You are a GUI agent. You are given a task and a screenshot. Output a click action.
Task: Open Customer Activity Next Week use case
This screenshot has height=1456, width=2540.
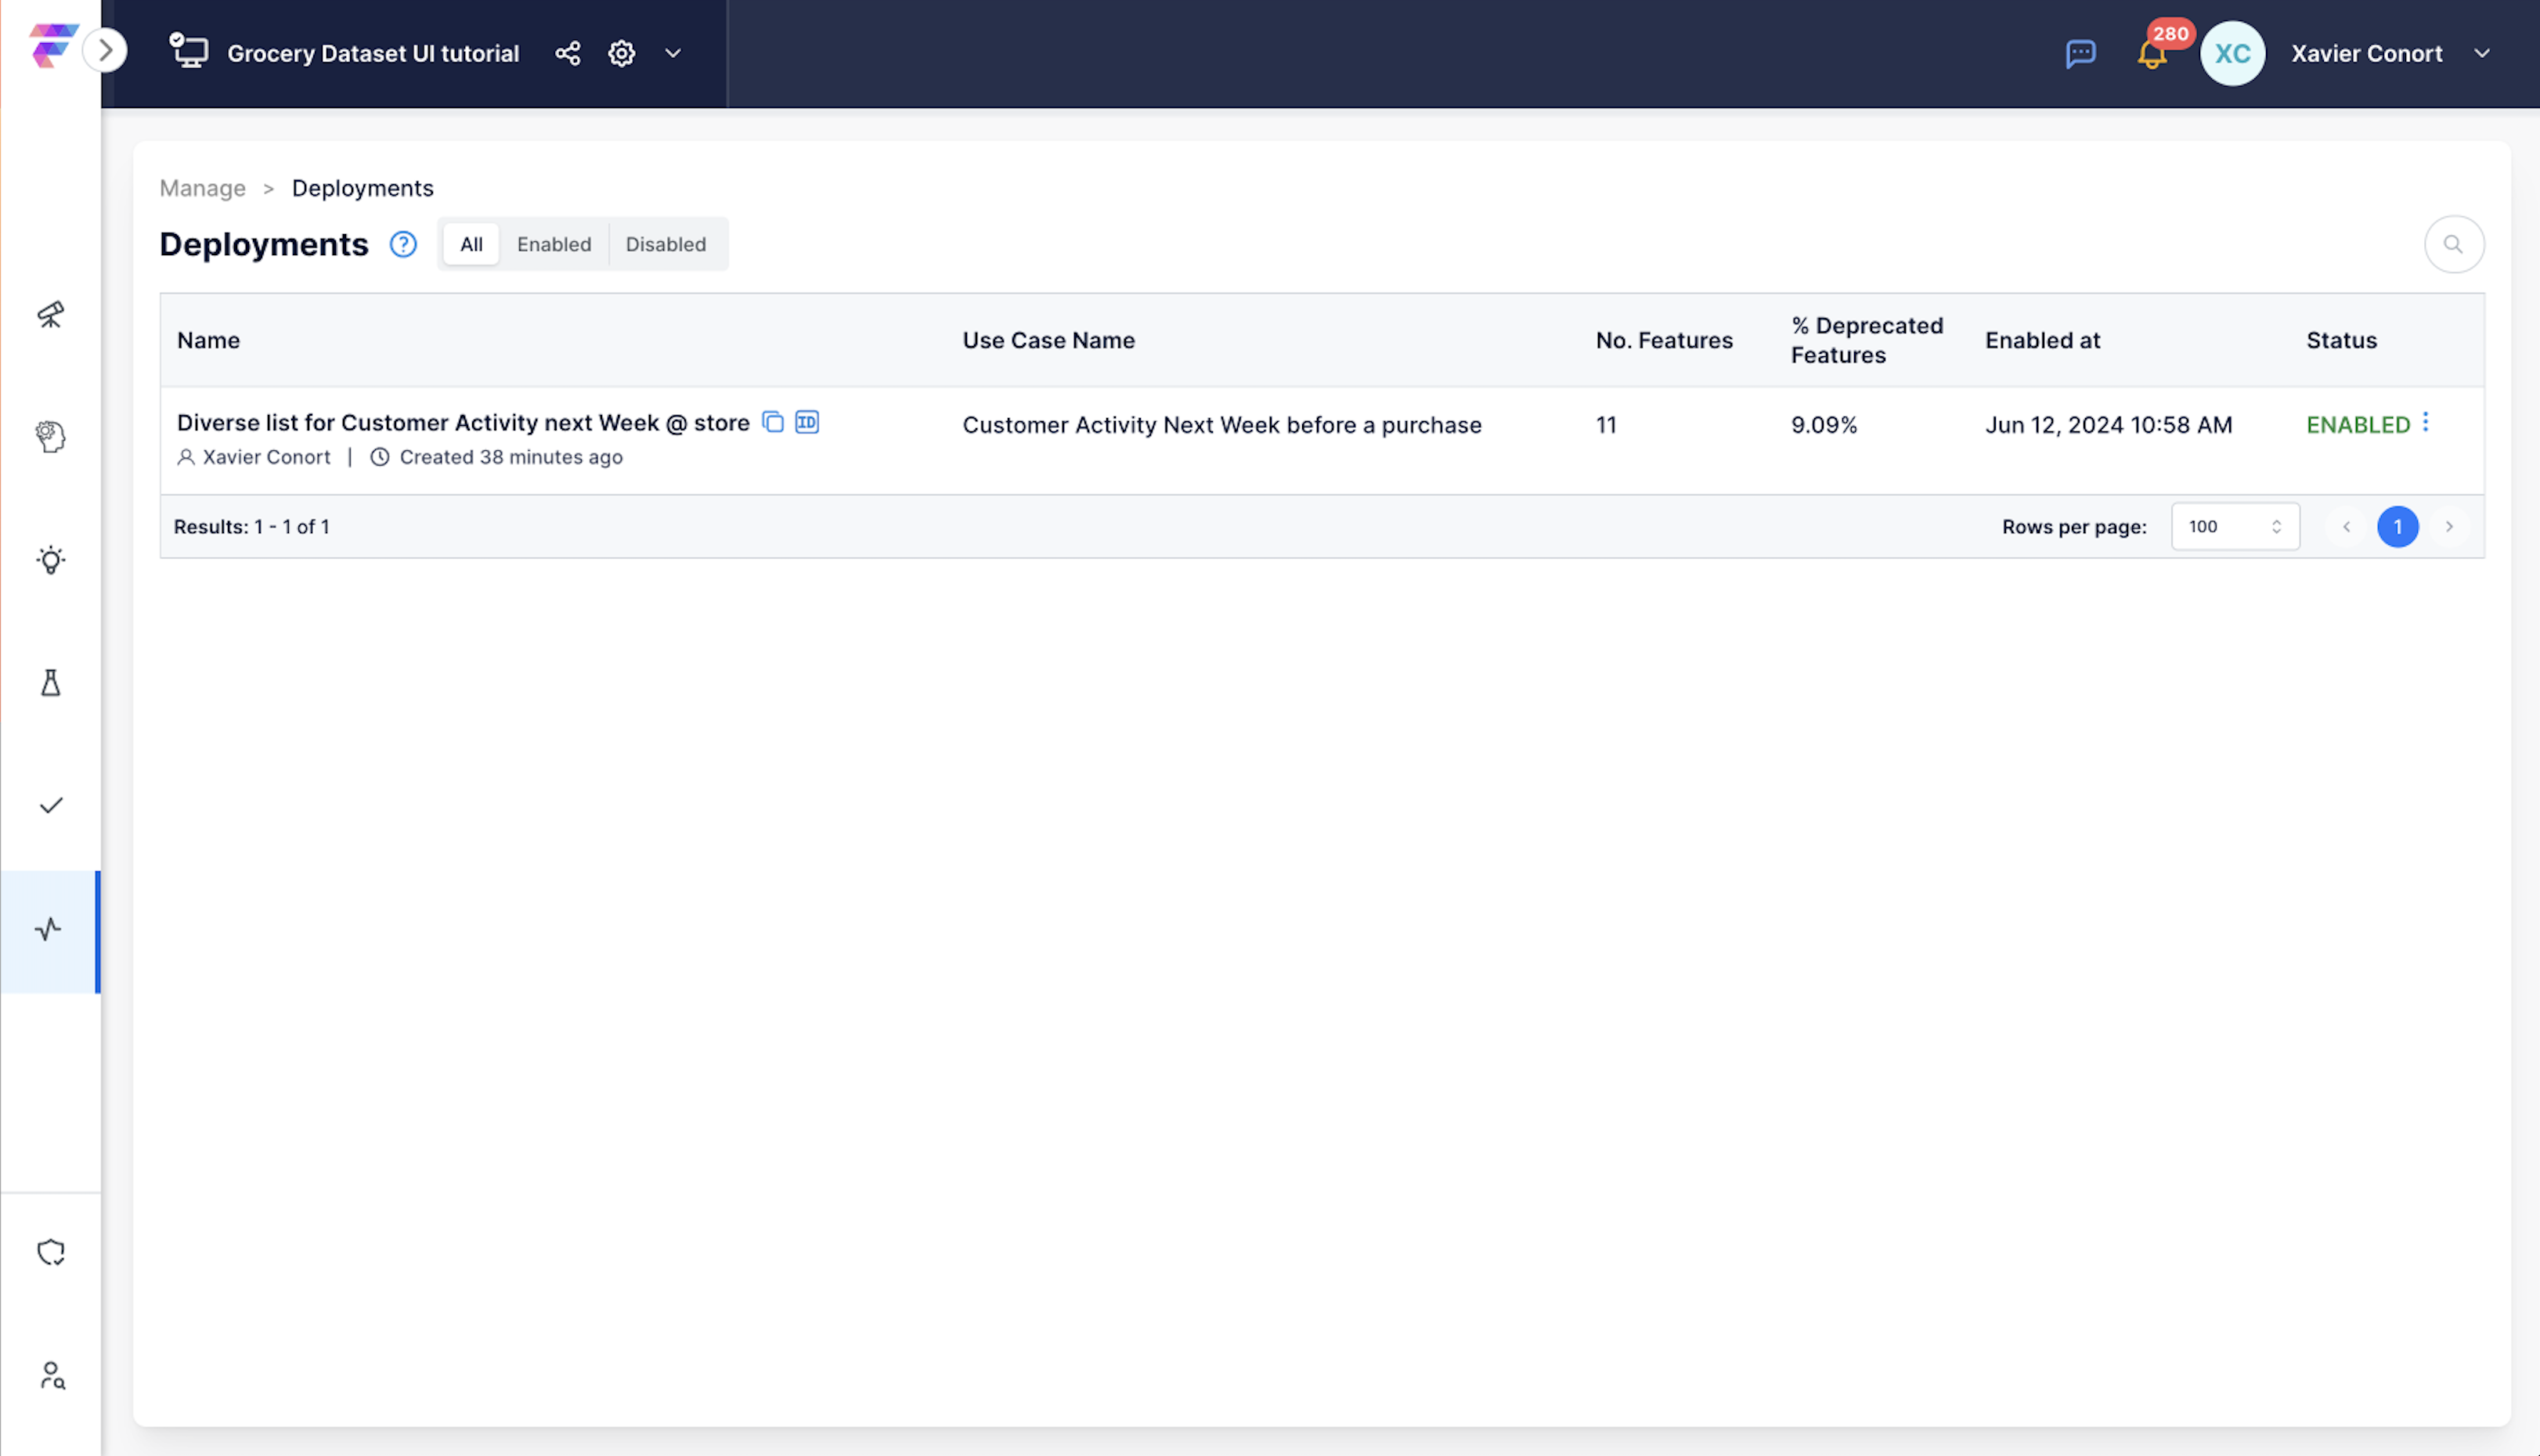tap(1222, 425)
